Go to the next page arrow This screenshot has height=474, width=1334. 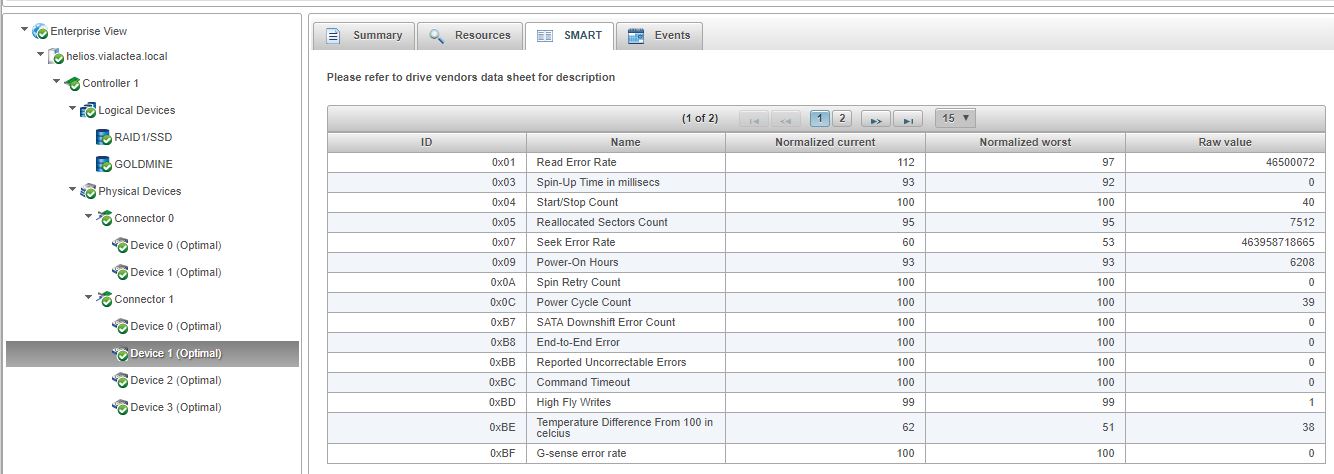tap(875, 119)
